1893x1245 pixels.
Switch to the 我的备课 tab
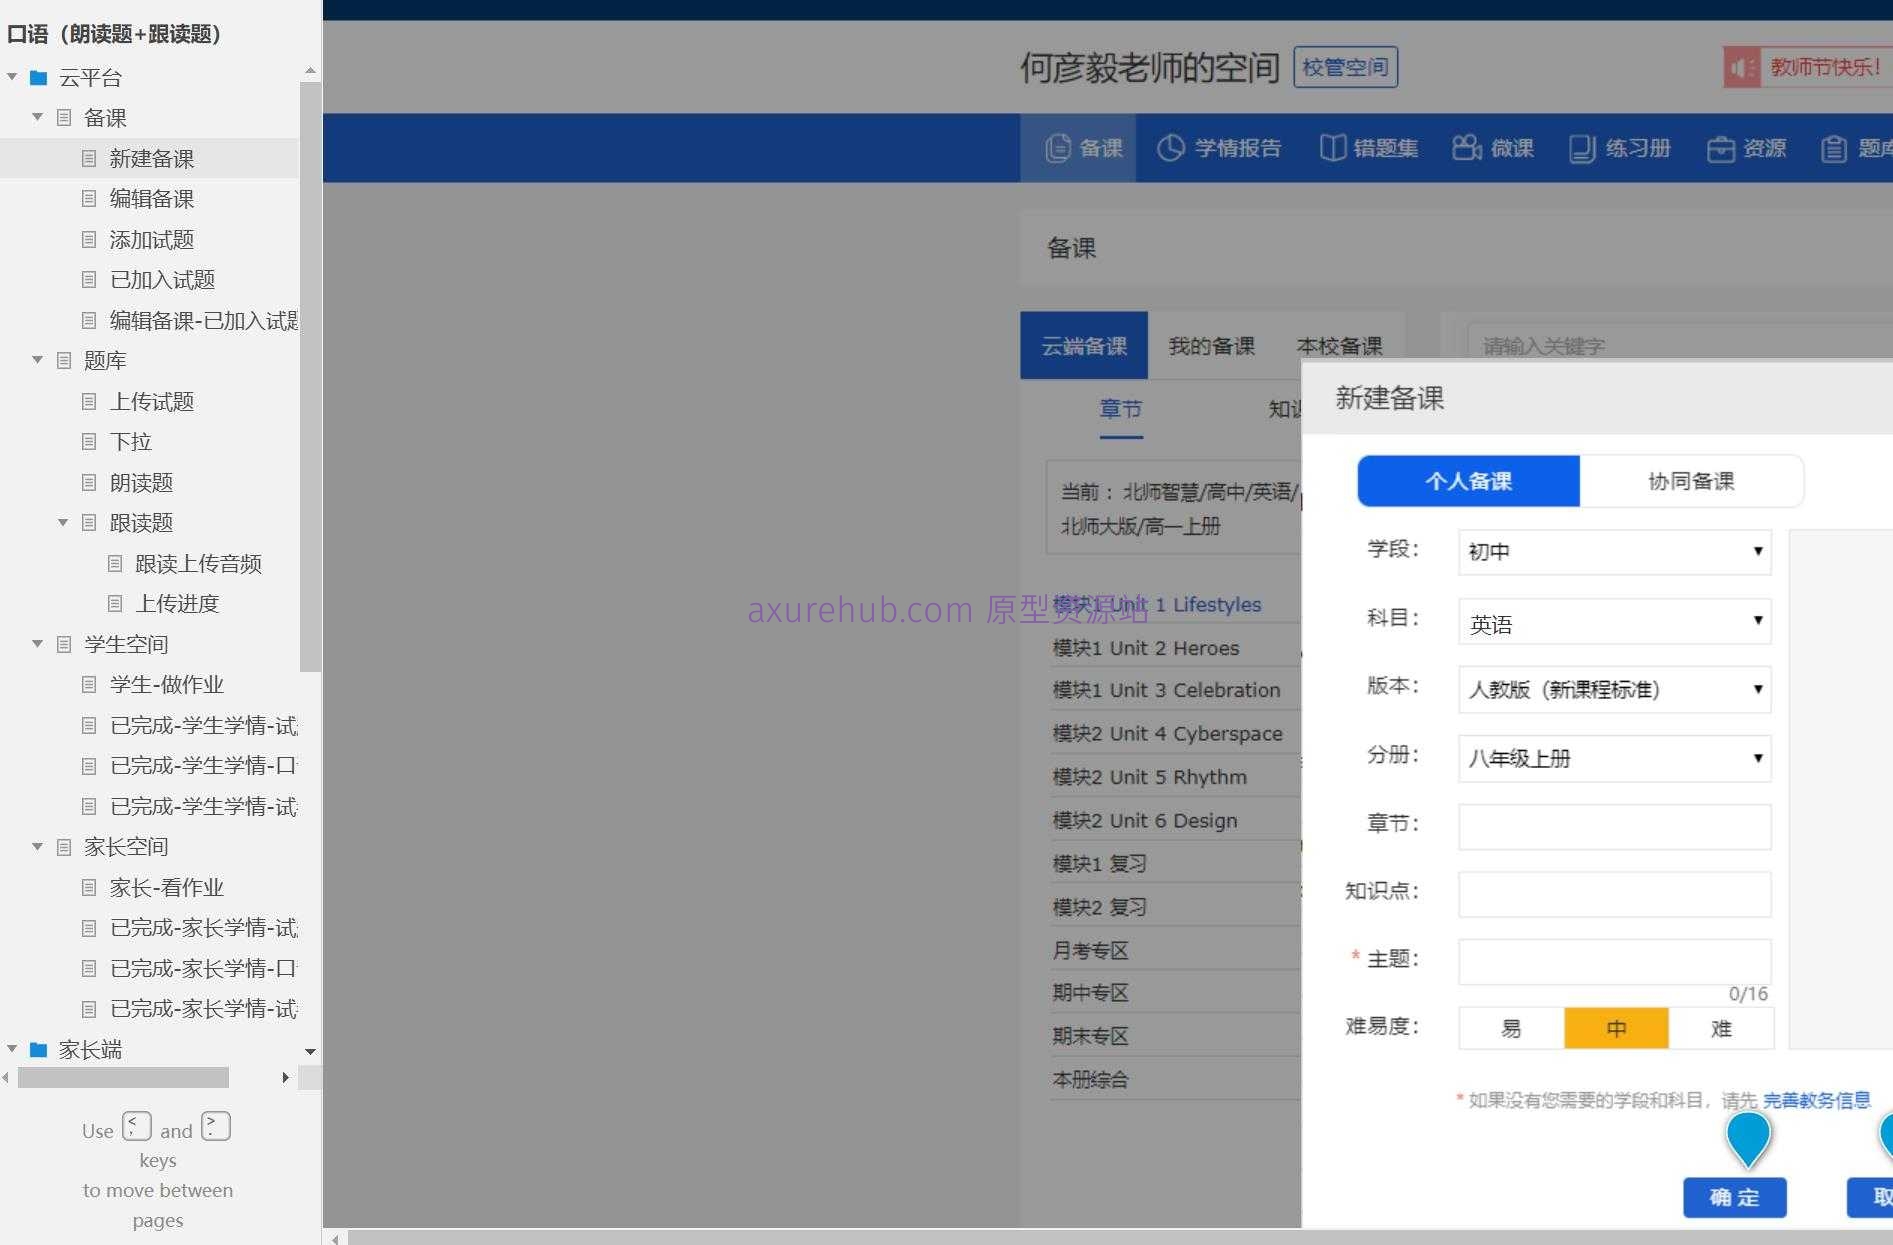1211,346
